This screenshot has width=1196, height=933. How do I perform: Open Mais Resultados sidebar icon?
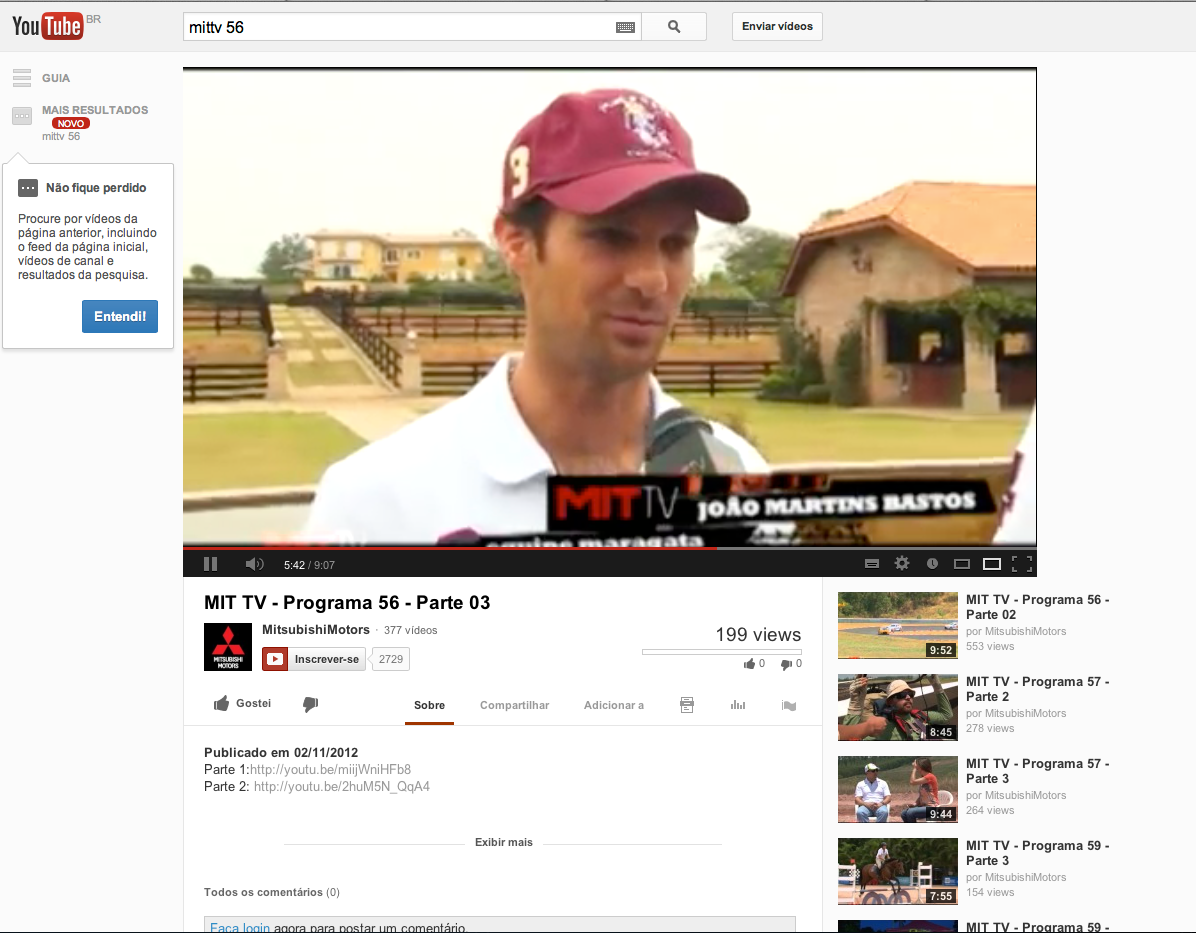point(22,116)
